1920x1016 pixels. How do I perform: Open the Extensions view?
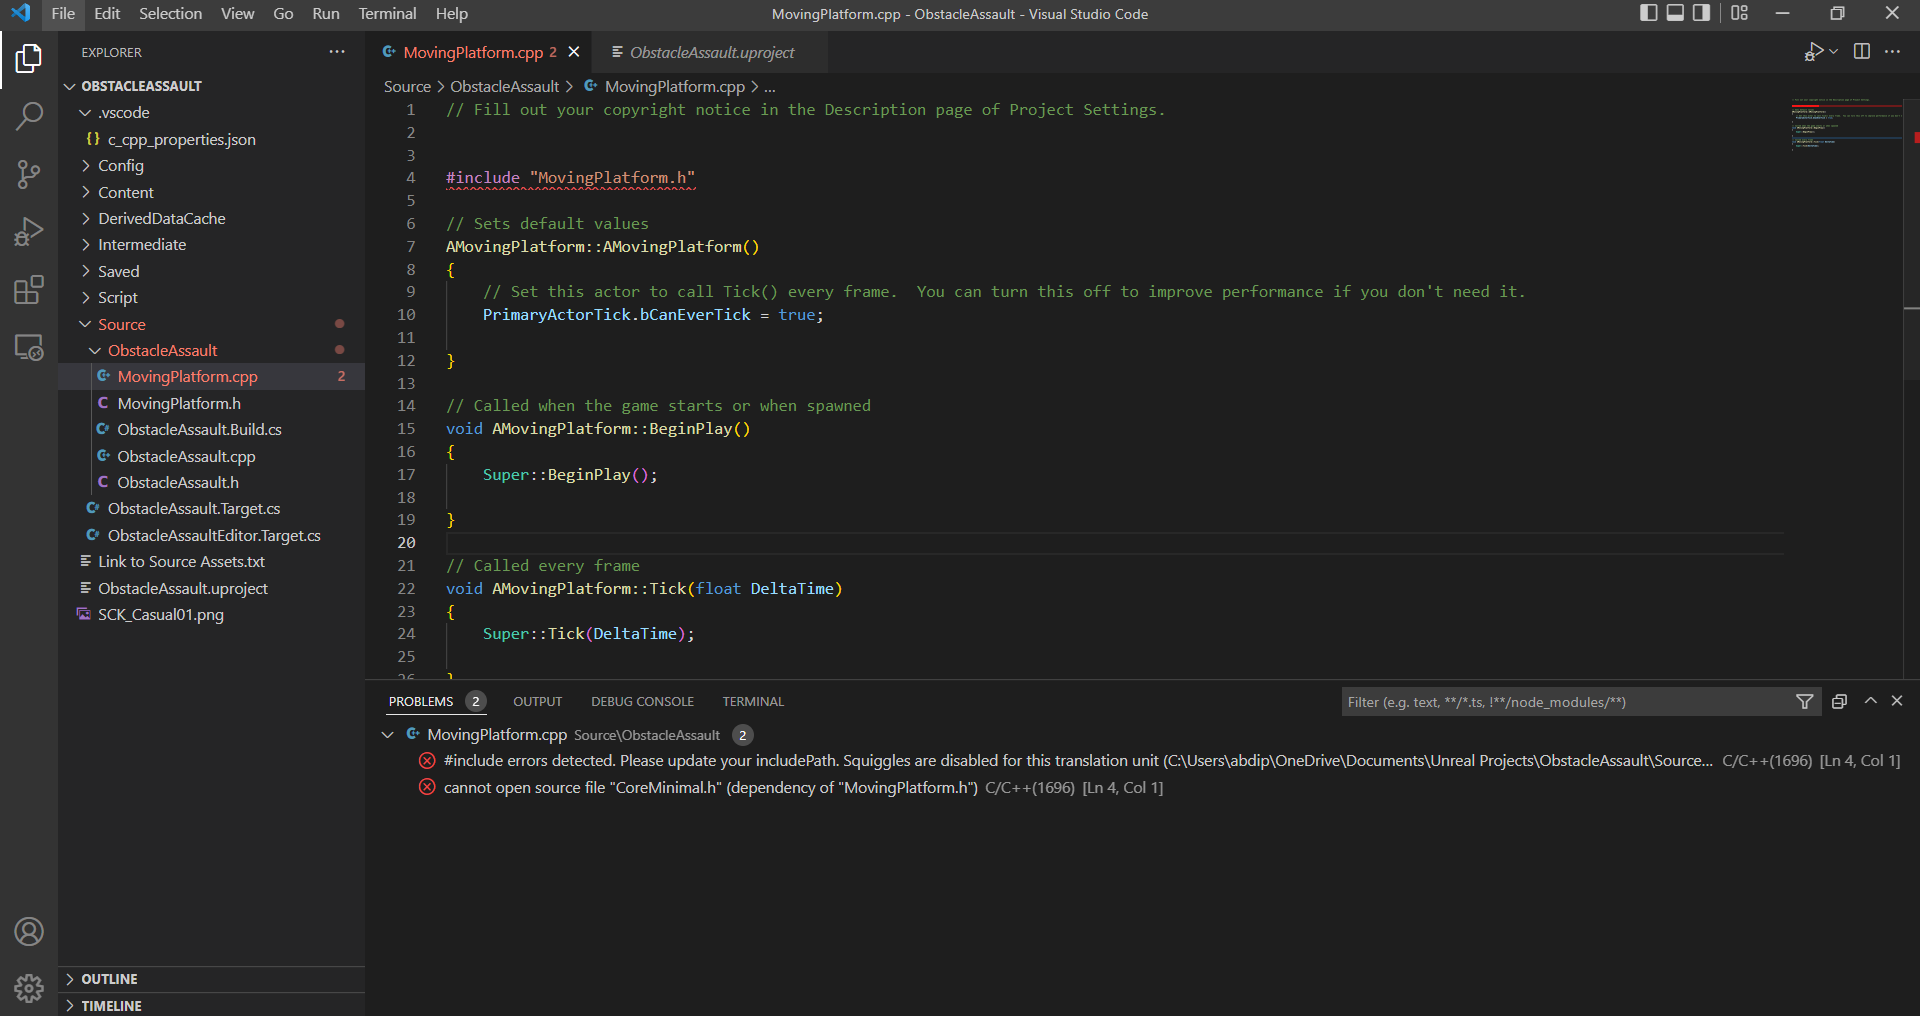click(29, 290)
